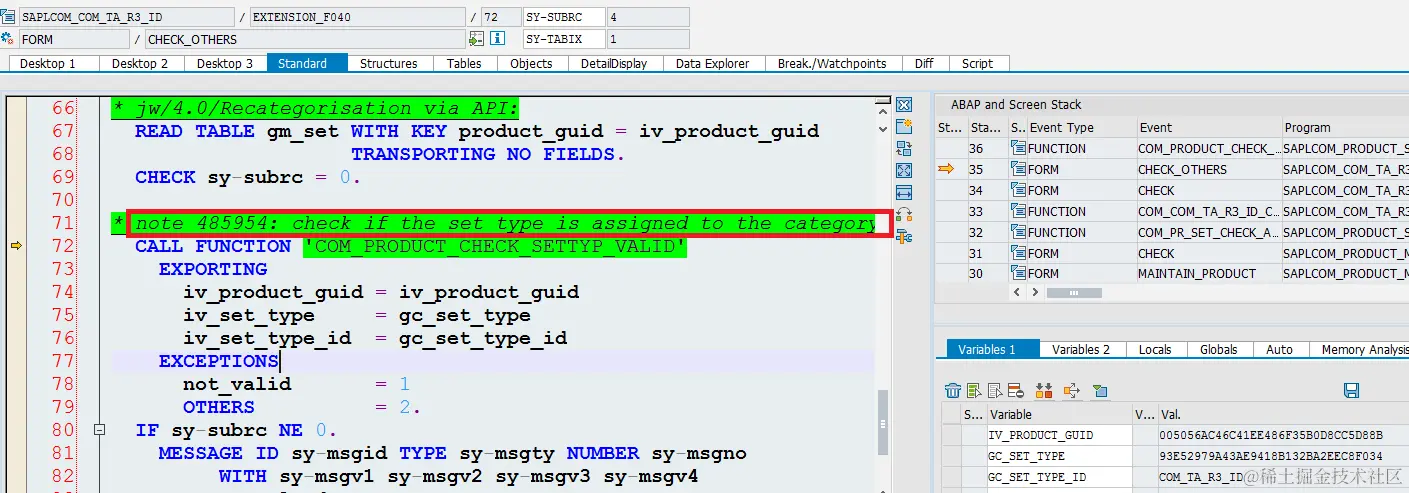Select the GC_SET_TYPE variable cell
Viewport: 1409px width, 493px height.
1059,456
